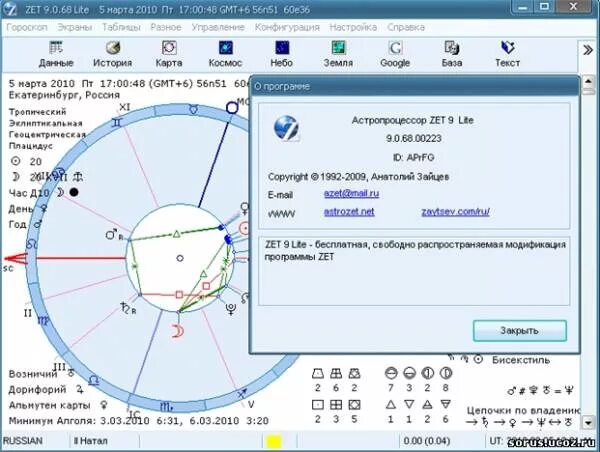This screenshot has width=600, height=452.
Task: Click the Альмутен карты label
Action: [x=49, y=405]
